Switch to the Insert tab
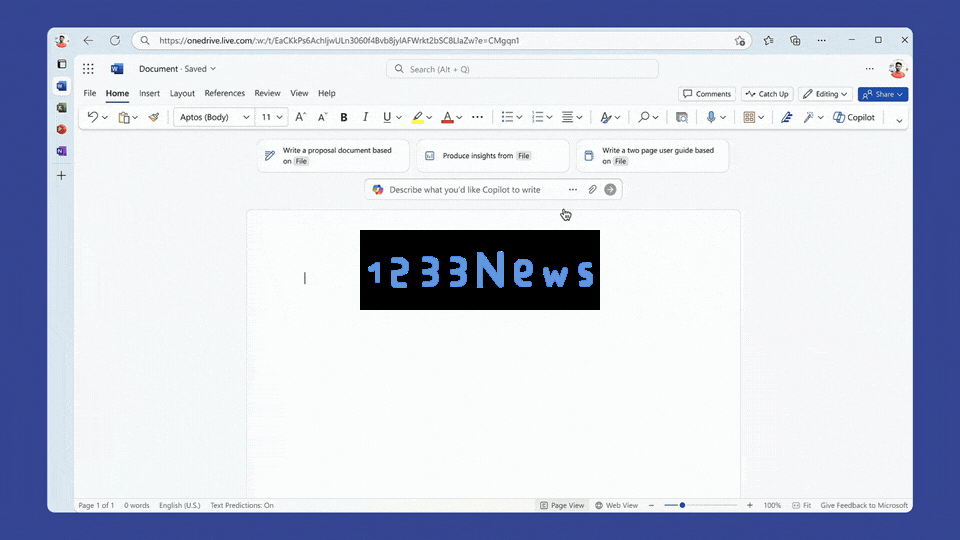The height and width of the screenshot is (540, 960). click(149, 93)
